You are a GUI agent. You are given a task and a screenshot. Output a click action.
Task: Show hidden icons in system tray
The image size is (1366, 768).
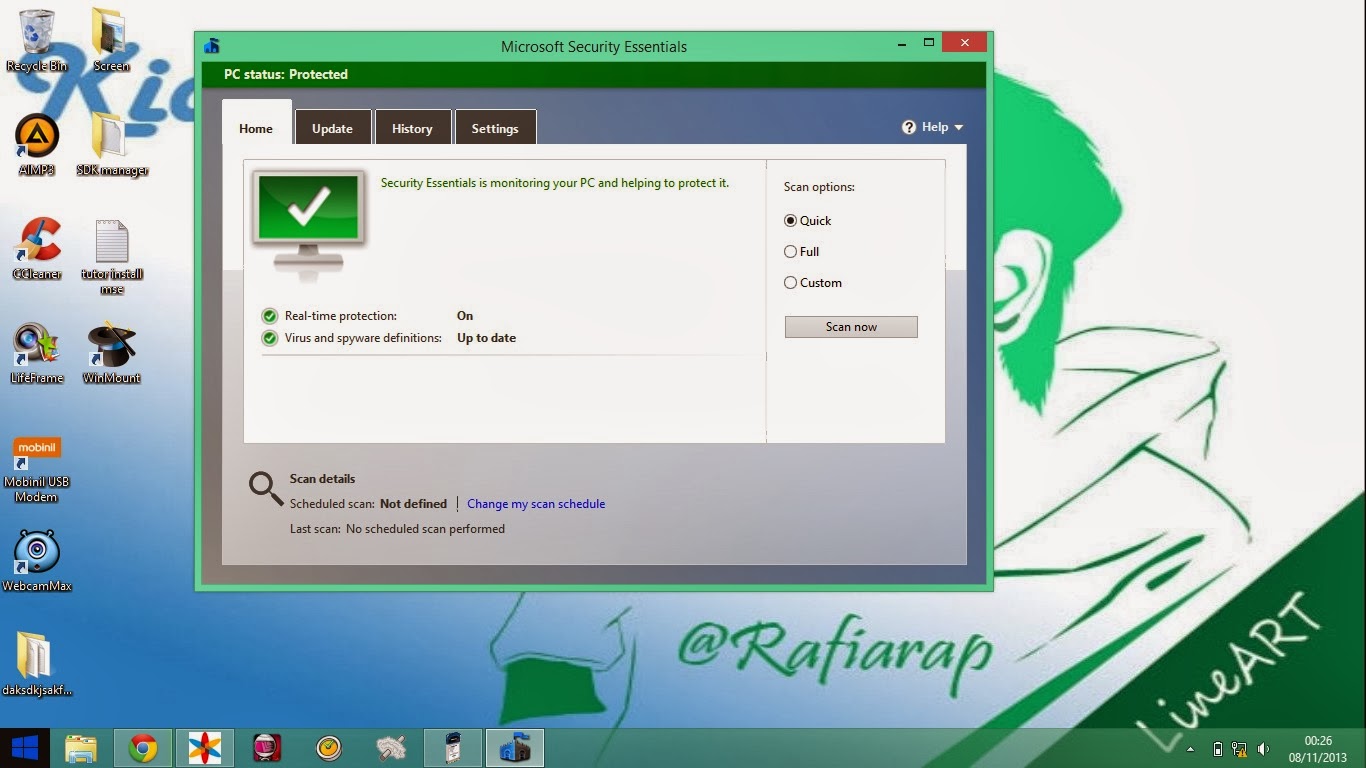(1190, 749)
